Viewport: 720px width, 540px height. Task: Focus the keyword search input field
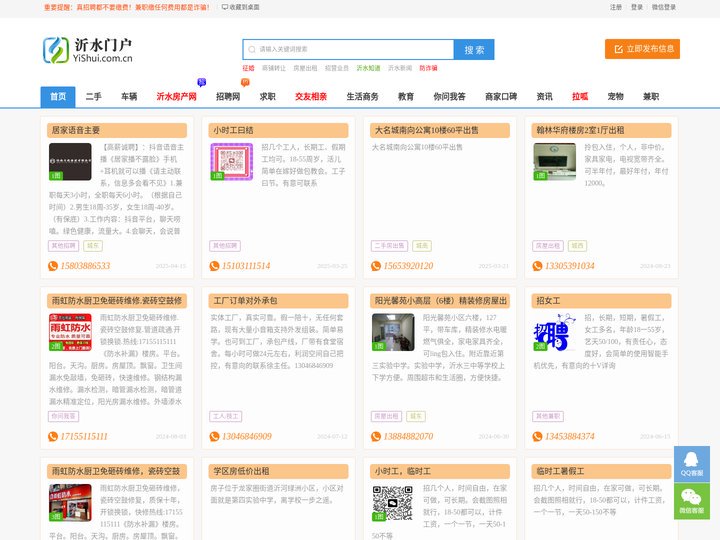[348, 50]
